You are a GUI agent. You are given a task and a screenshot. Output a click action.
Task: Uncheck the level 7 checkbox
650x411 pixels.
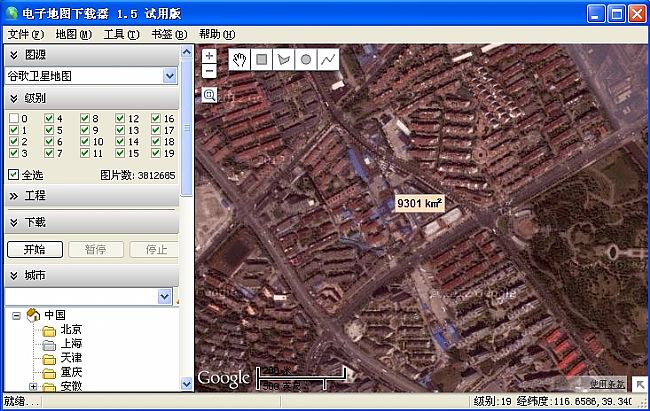coord(49,153)
